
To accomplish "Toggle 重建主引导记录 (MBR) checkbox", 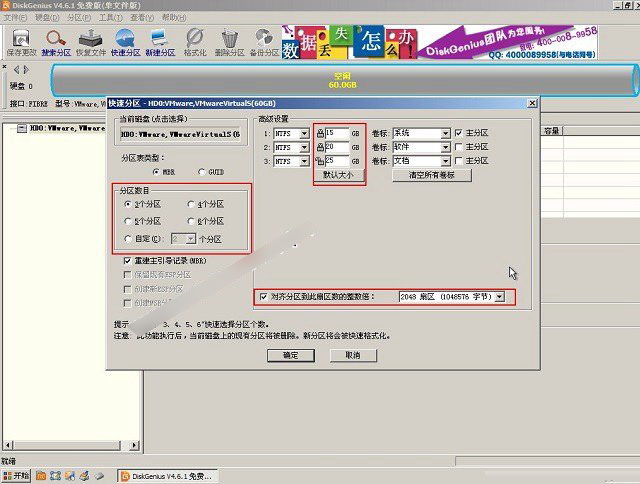I will coord(127,260).
